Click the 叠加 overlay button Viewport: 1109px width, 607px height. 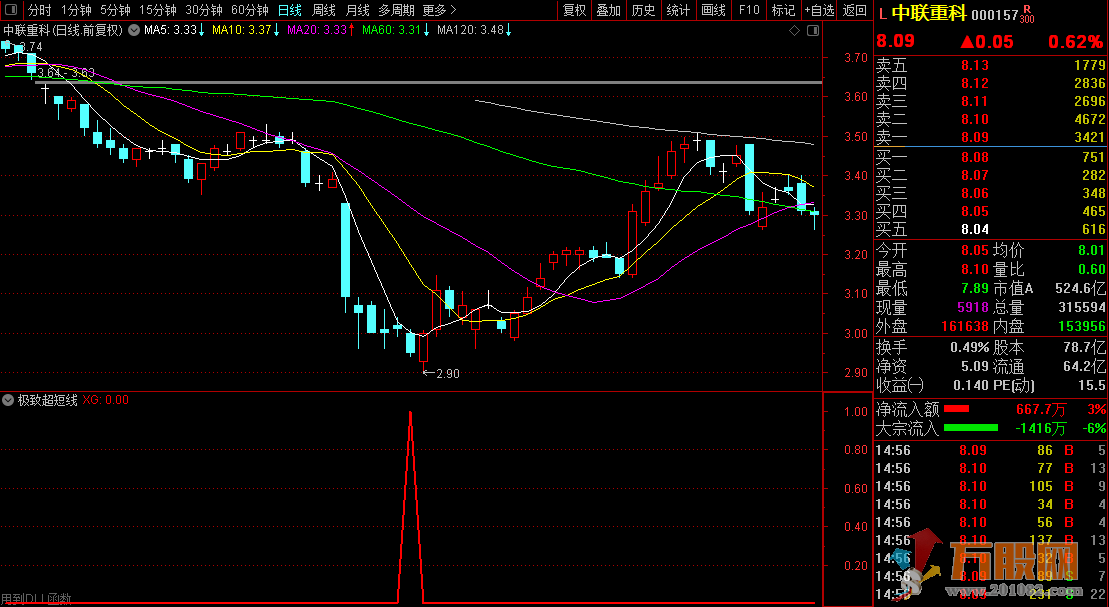click(x=609, y=10)
